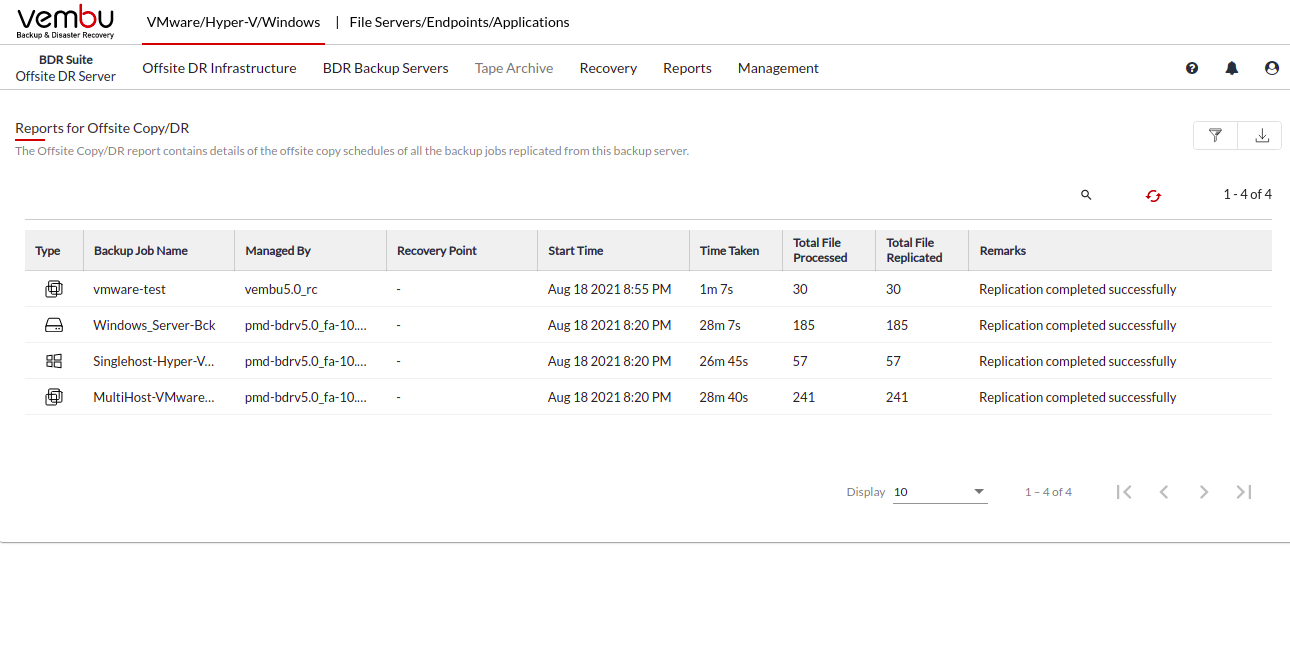Open BDR Backup Servers menu
Viewport: 1290px width, 663px height.
pos(385,68)
